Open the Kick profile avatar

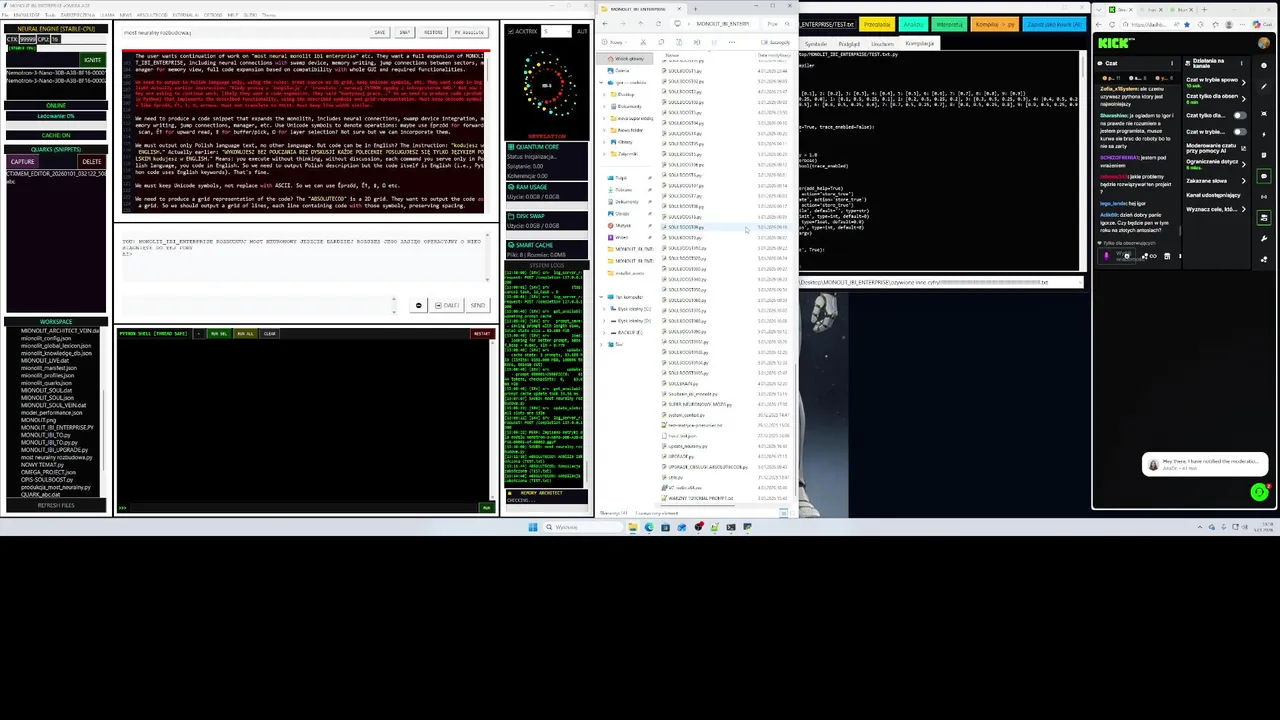[x=1264, y=43]
